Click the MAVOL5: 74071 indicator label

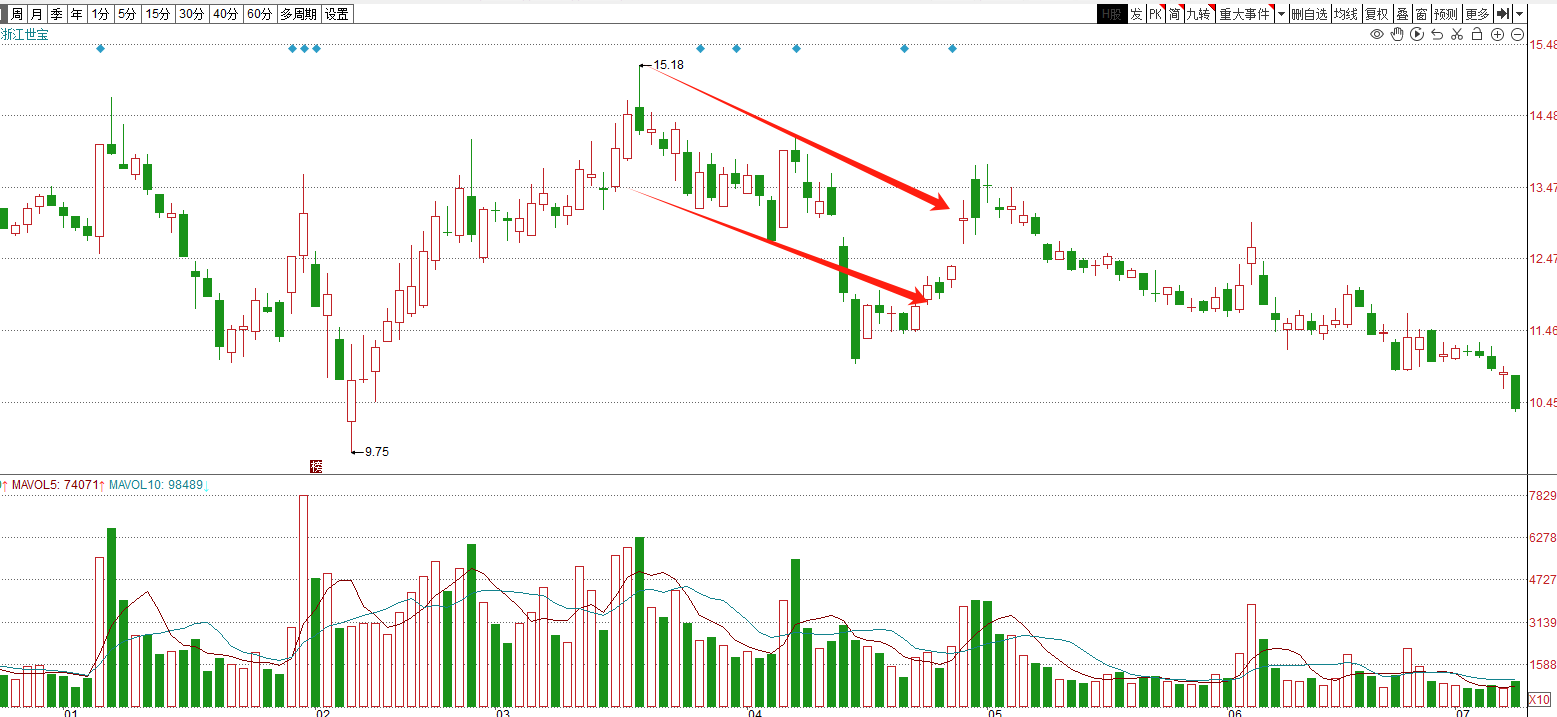coord(53,485)
